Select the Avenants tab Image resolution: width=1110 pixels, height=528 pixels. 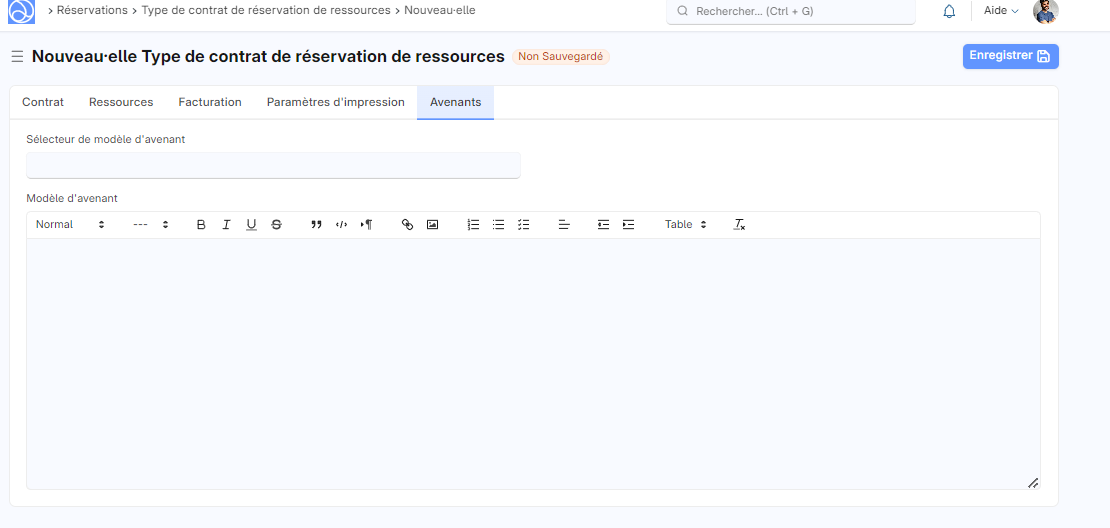(x=455, y=102)
